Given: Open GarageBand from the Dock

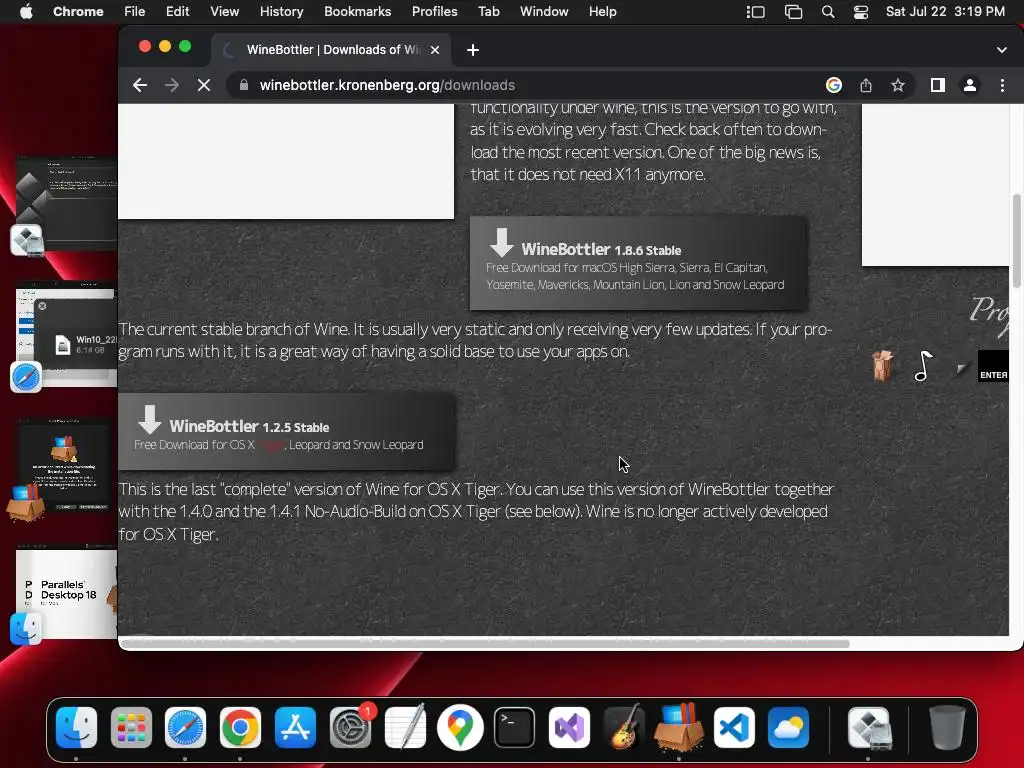Looking at the screenshot, I should tap(624, 728).
